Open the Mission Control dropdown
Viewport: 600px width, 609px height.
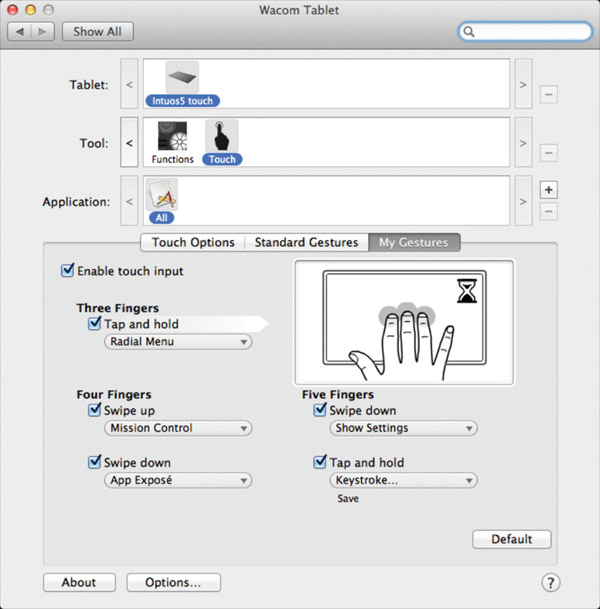click(x=178, y=428)
